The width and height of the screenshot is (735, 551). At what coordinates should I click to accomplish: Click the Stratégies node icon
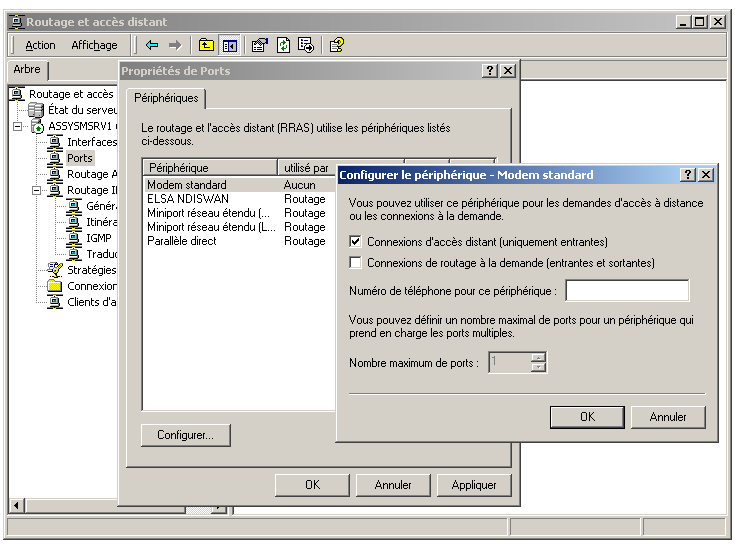[x=55, y=270]
